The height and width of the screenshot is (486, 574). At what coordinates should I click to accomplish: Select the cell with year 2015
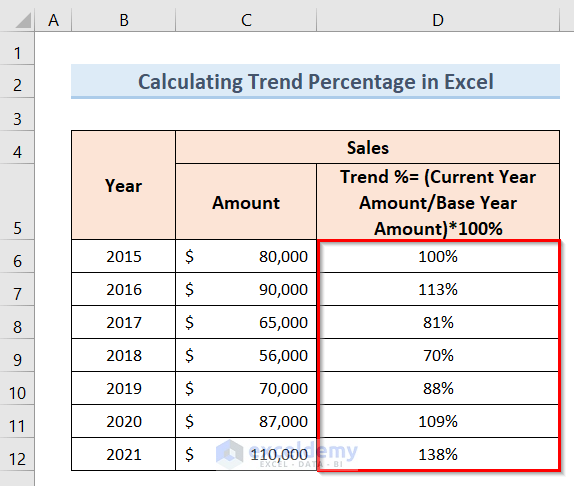pos(123,256)
